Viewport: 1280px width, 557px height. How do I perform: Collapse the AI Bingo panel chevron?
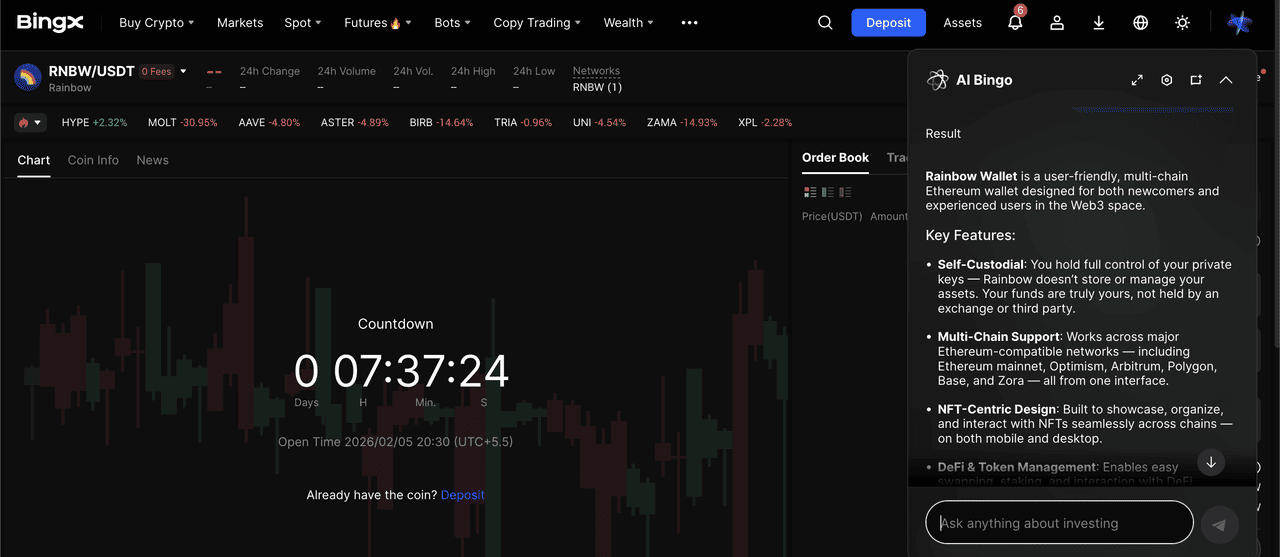[x=1226, y=80]
